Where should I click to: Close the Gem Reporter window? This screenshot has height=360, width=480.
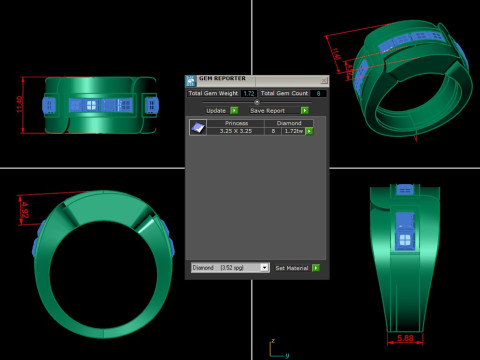coord(324,81)
